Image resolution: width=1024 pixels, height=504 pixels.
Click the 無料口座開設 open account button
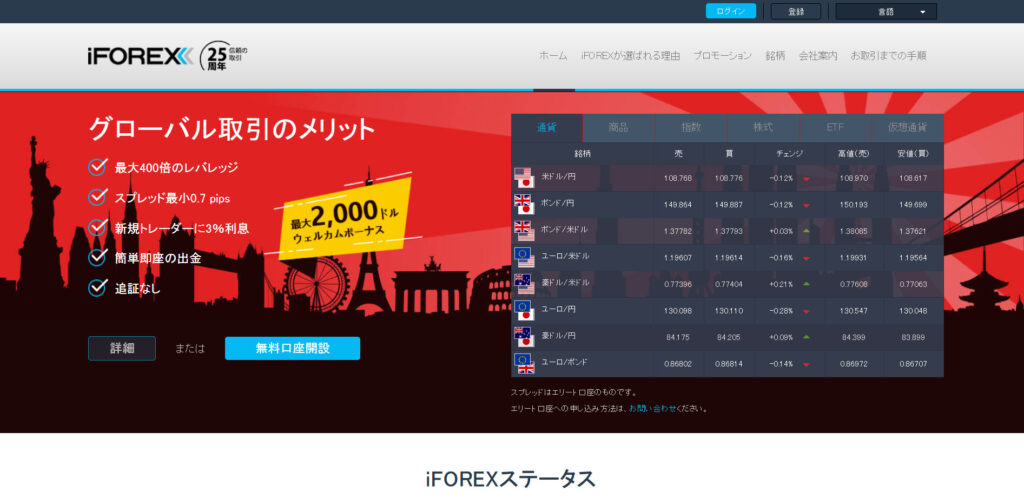(x=293, y=349)
